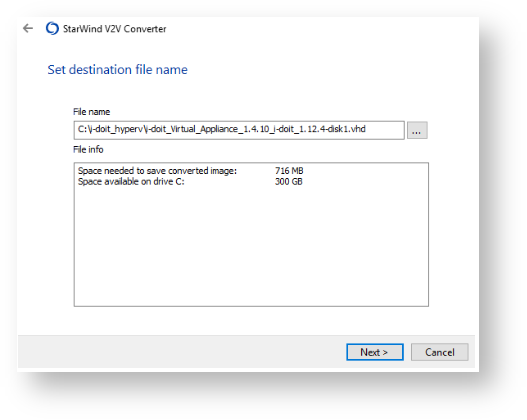
Task: Click the StarWind V2V Converter logo
Action: click(x=52, y=29)
